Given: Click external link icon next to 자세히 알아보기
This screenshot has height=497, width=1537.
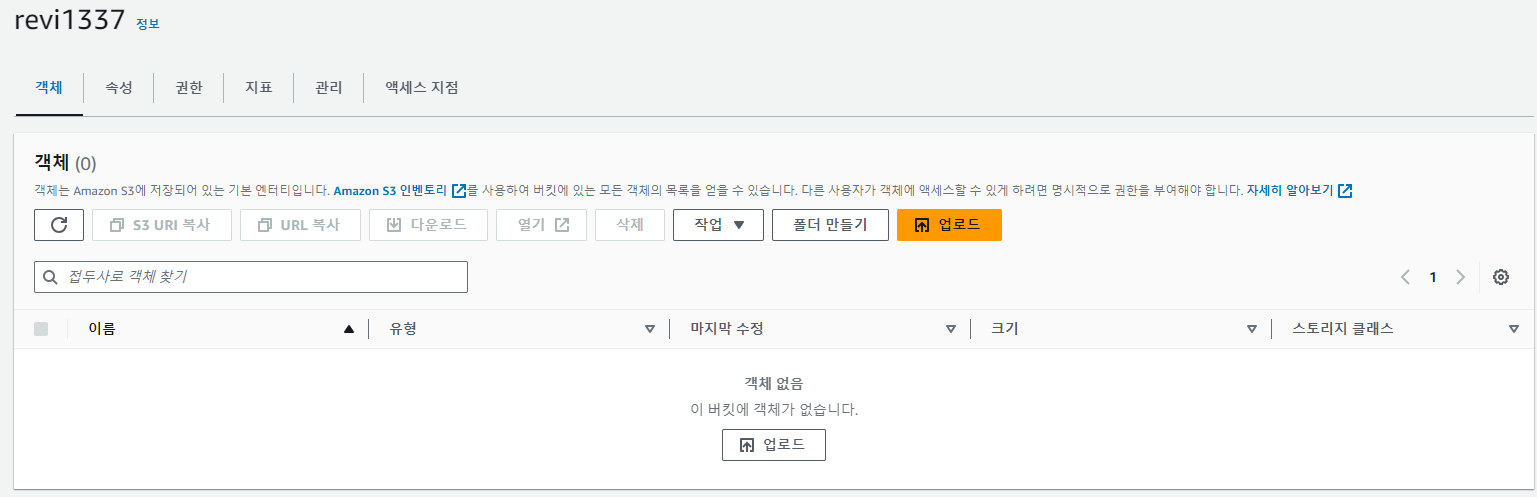Looking at the screenshot, I should tap(1345, 190).
